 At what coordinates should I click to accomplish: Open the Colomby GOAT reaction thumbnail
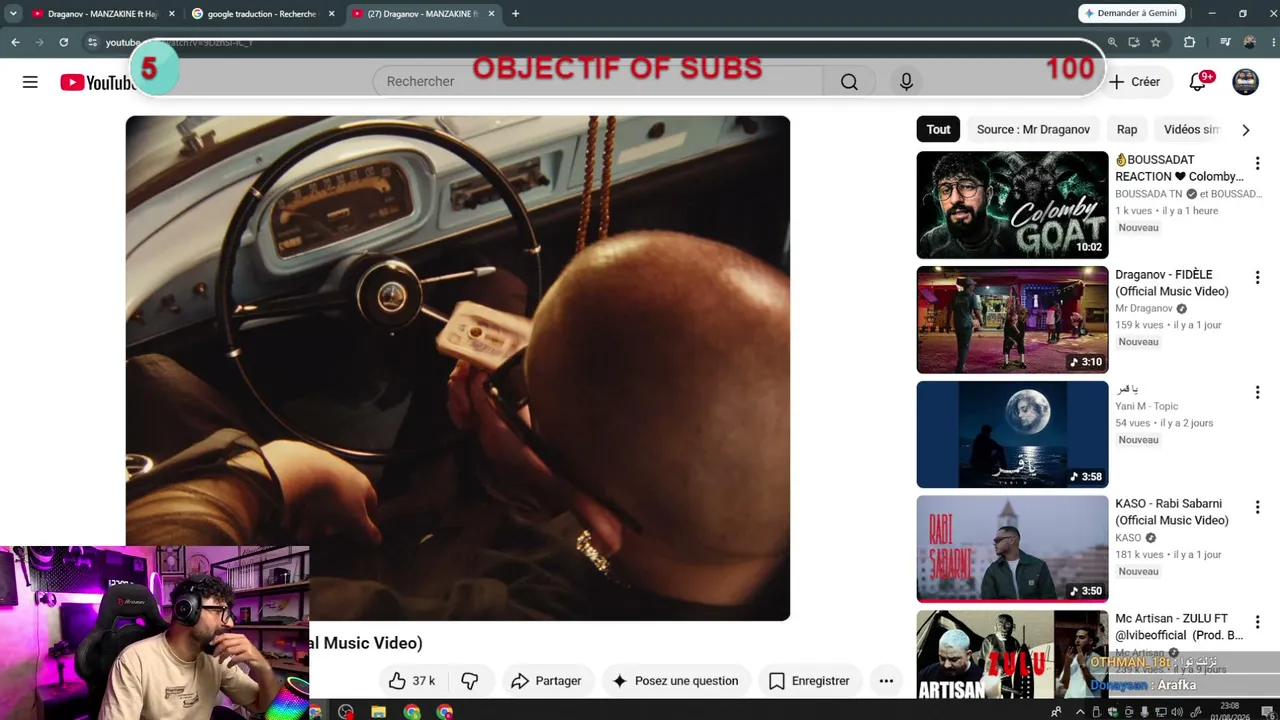tap(1012, 205)
